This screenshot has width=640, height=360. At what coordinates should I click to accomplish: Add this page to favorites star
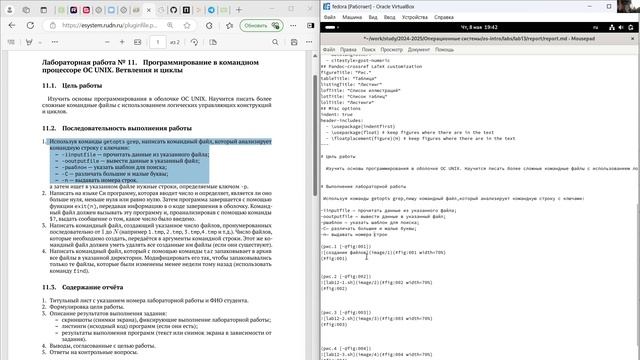(187, 25)
